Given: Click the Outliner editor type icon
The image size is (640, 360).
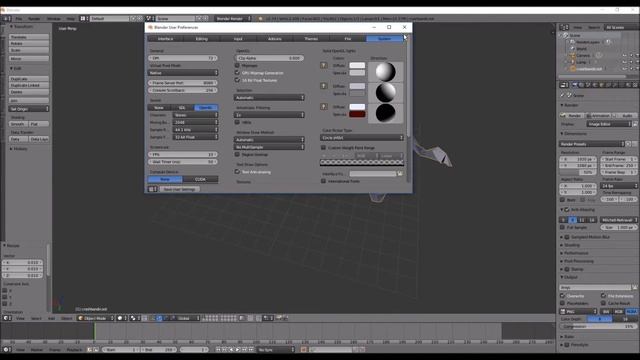Looking at the screenshot, I should [x=564, y=27].
